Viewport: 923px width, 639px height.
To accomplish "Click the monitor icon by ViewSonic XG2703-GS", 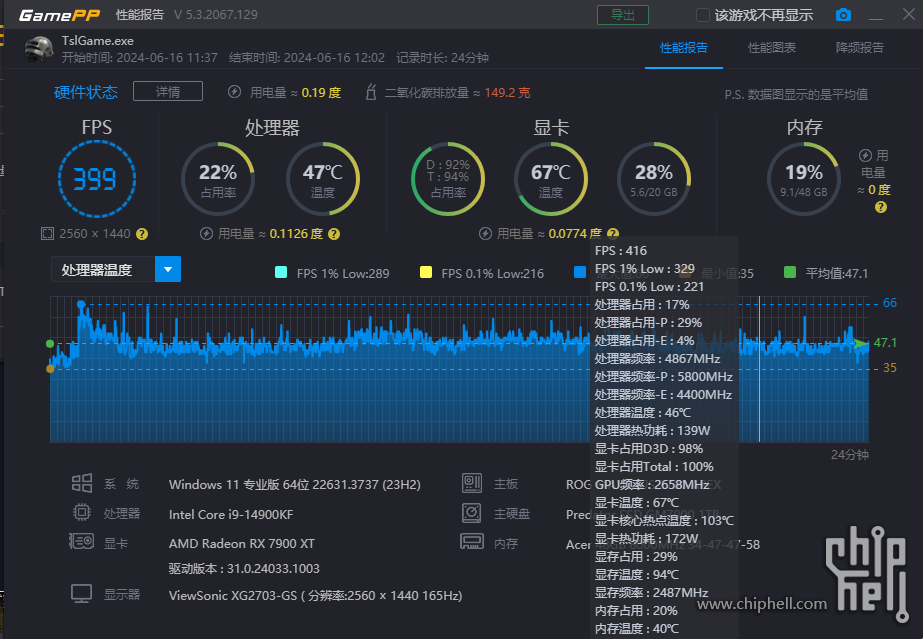I will point(81,594).
